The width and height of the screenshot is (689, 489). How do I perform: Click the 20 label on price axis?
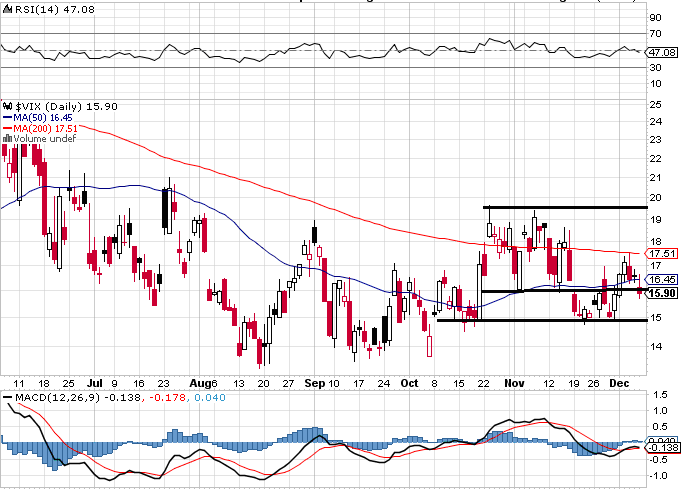pyautogui.click(x=656, y=198)
